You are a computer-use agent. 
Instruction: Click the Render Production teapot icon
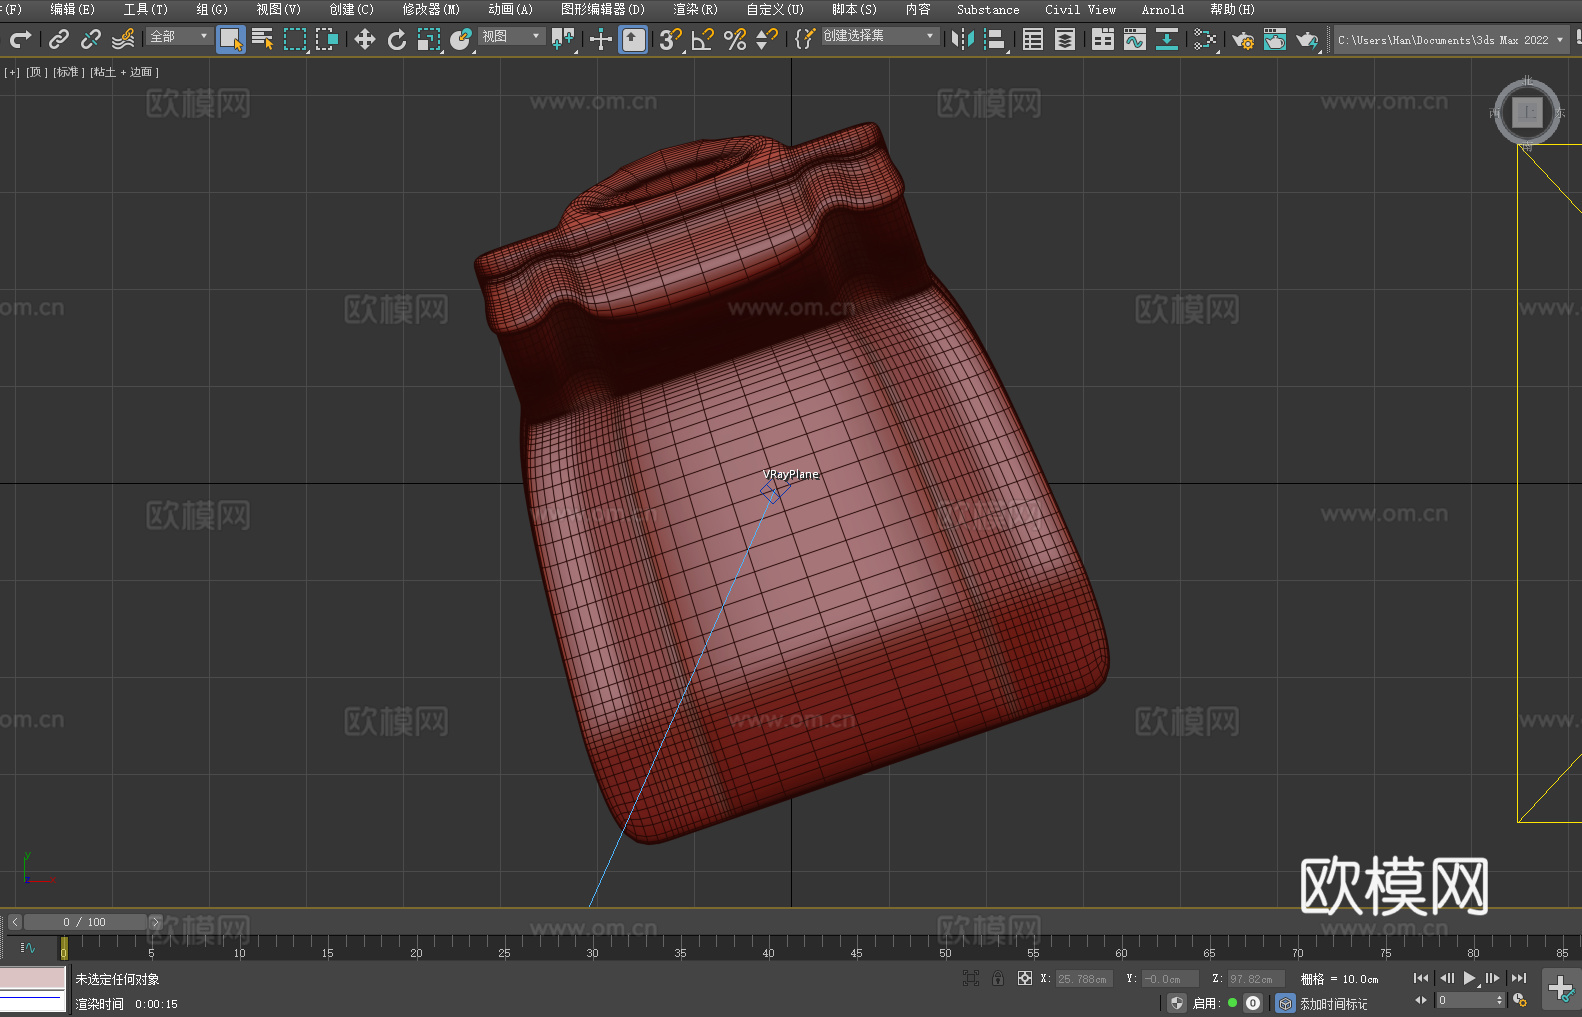tap(1307, 39)
